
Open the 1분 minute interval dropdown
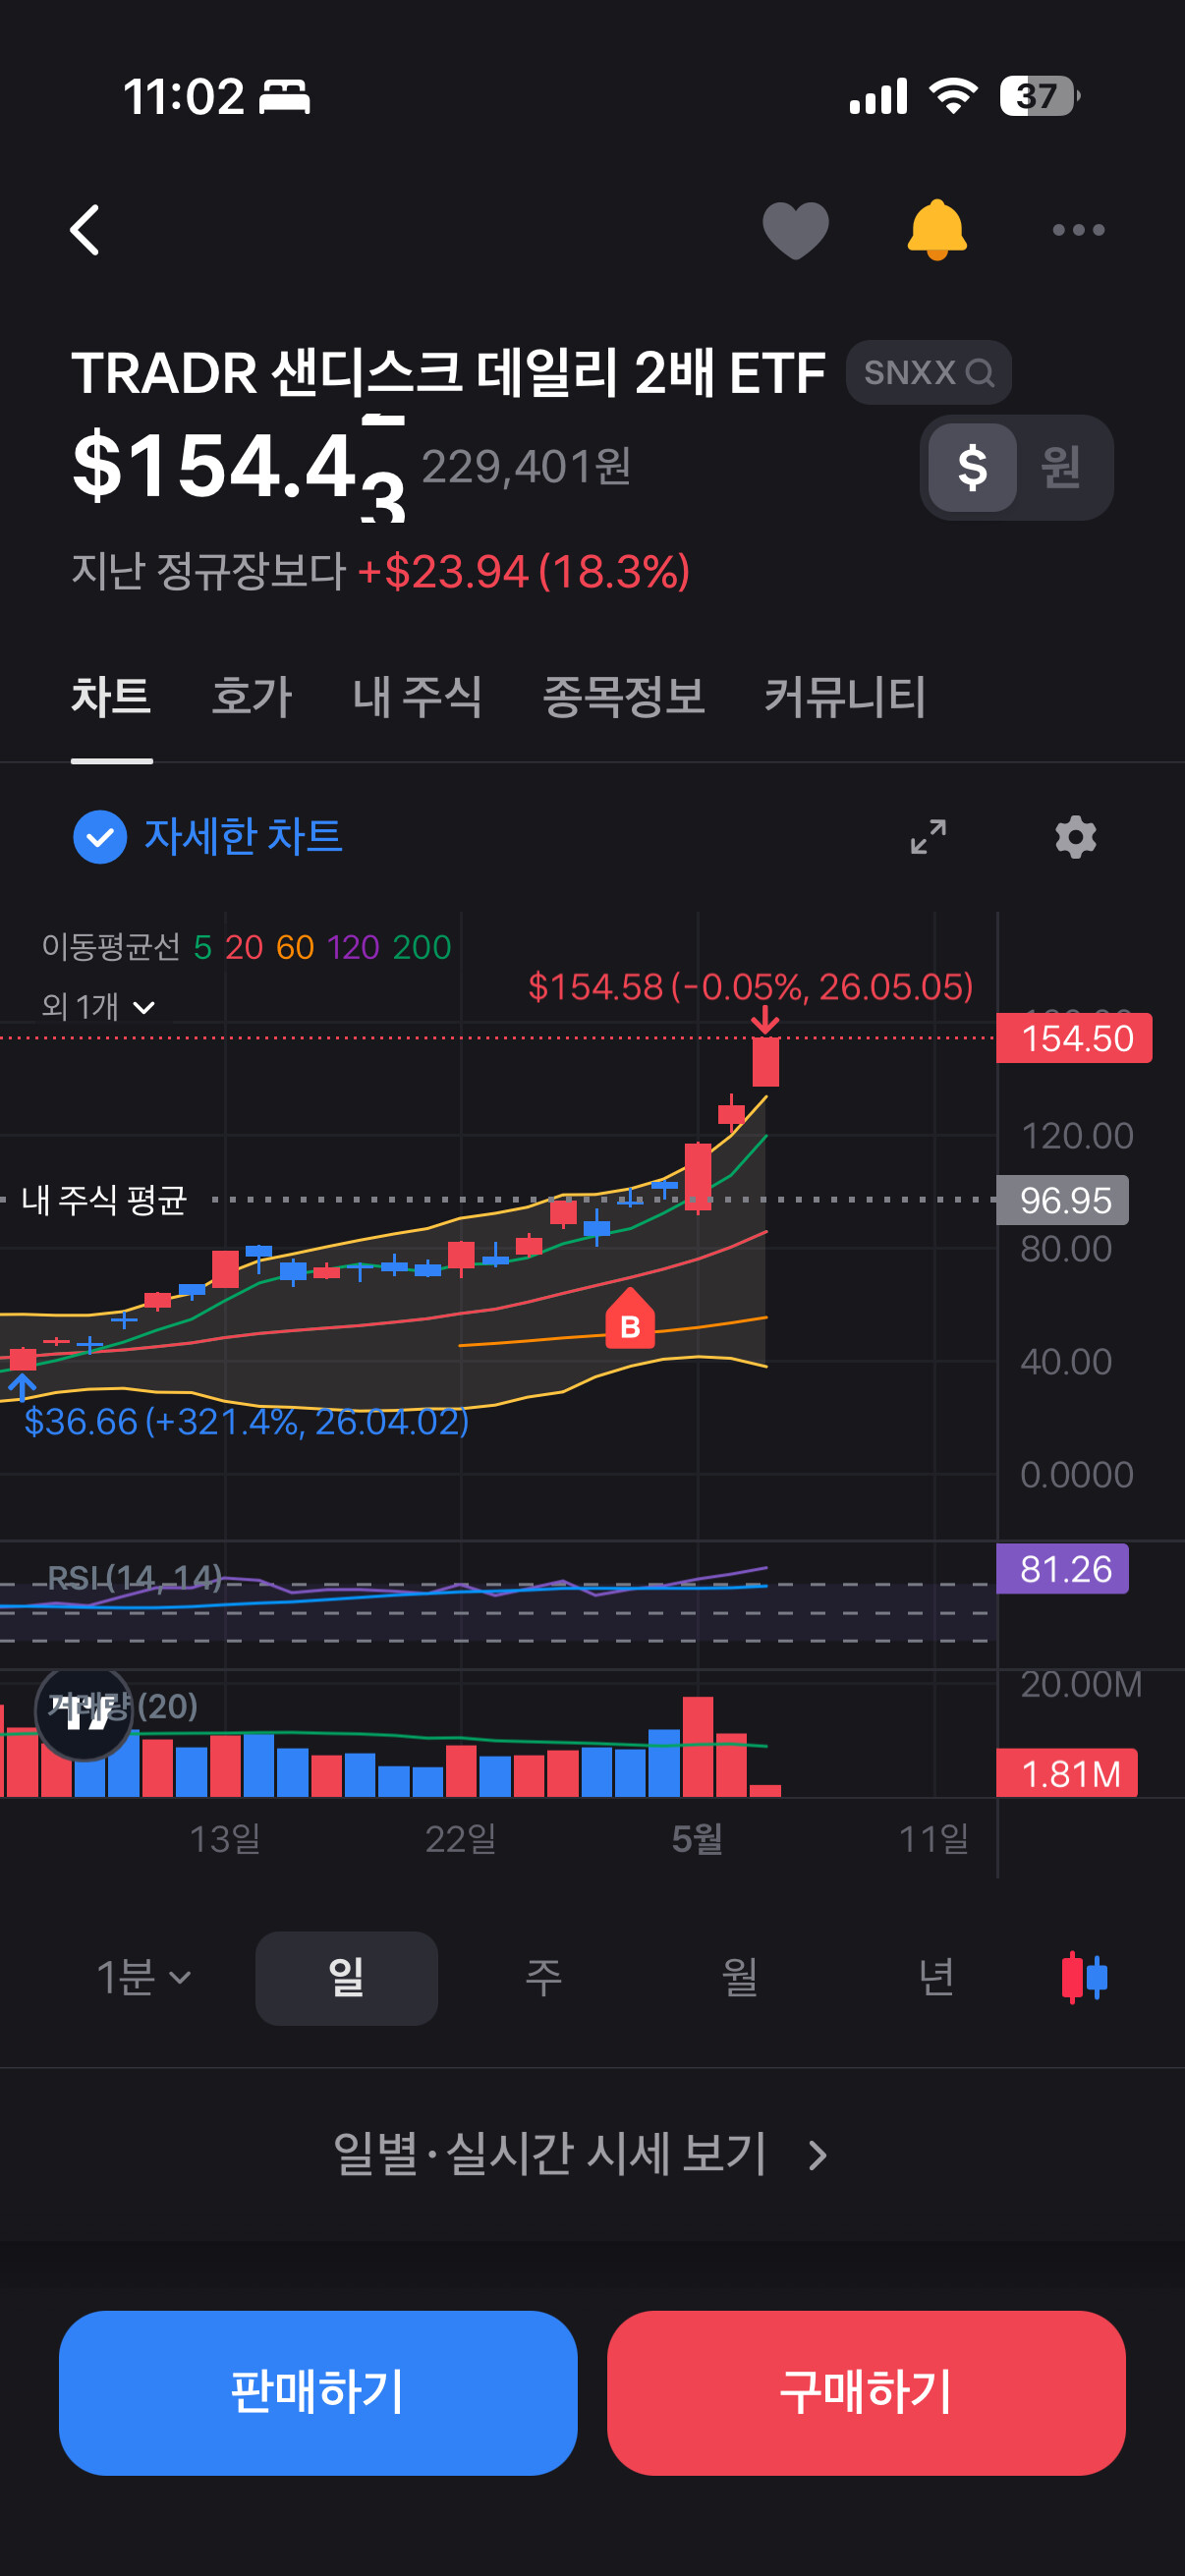pyautogui.click(x=143, y=1977)
